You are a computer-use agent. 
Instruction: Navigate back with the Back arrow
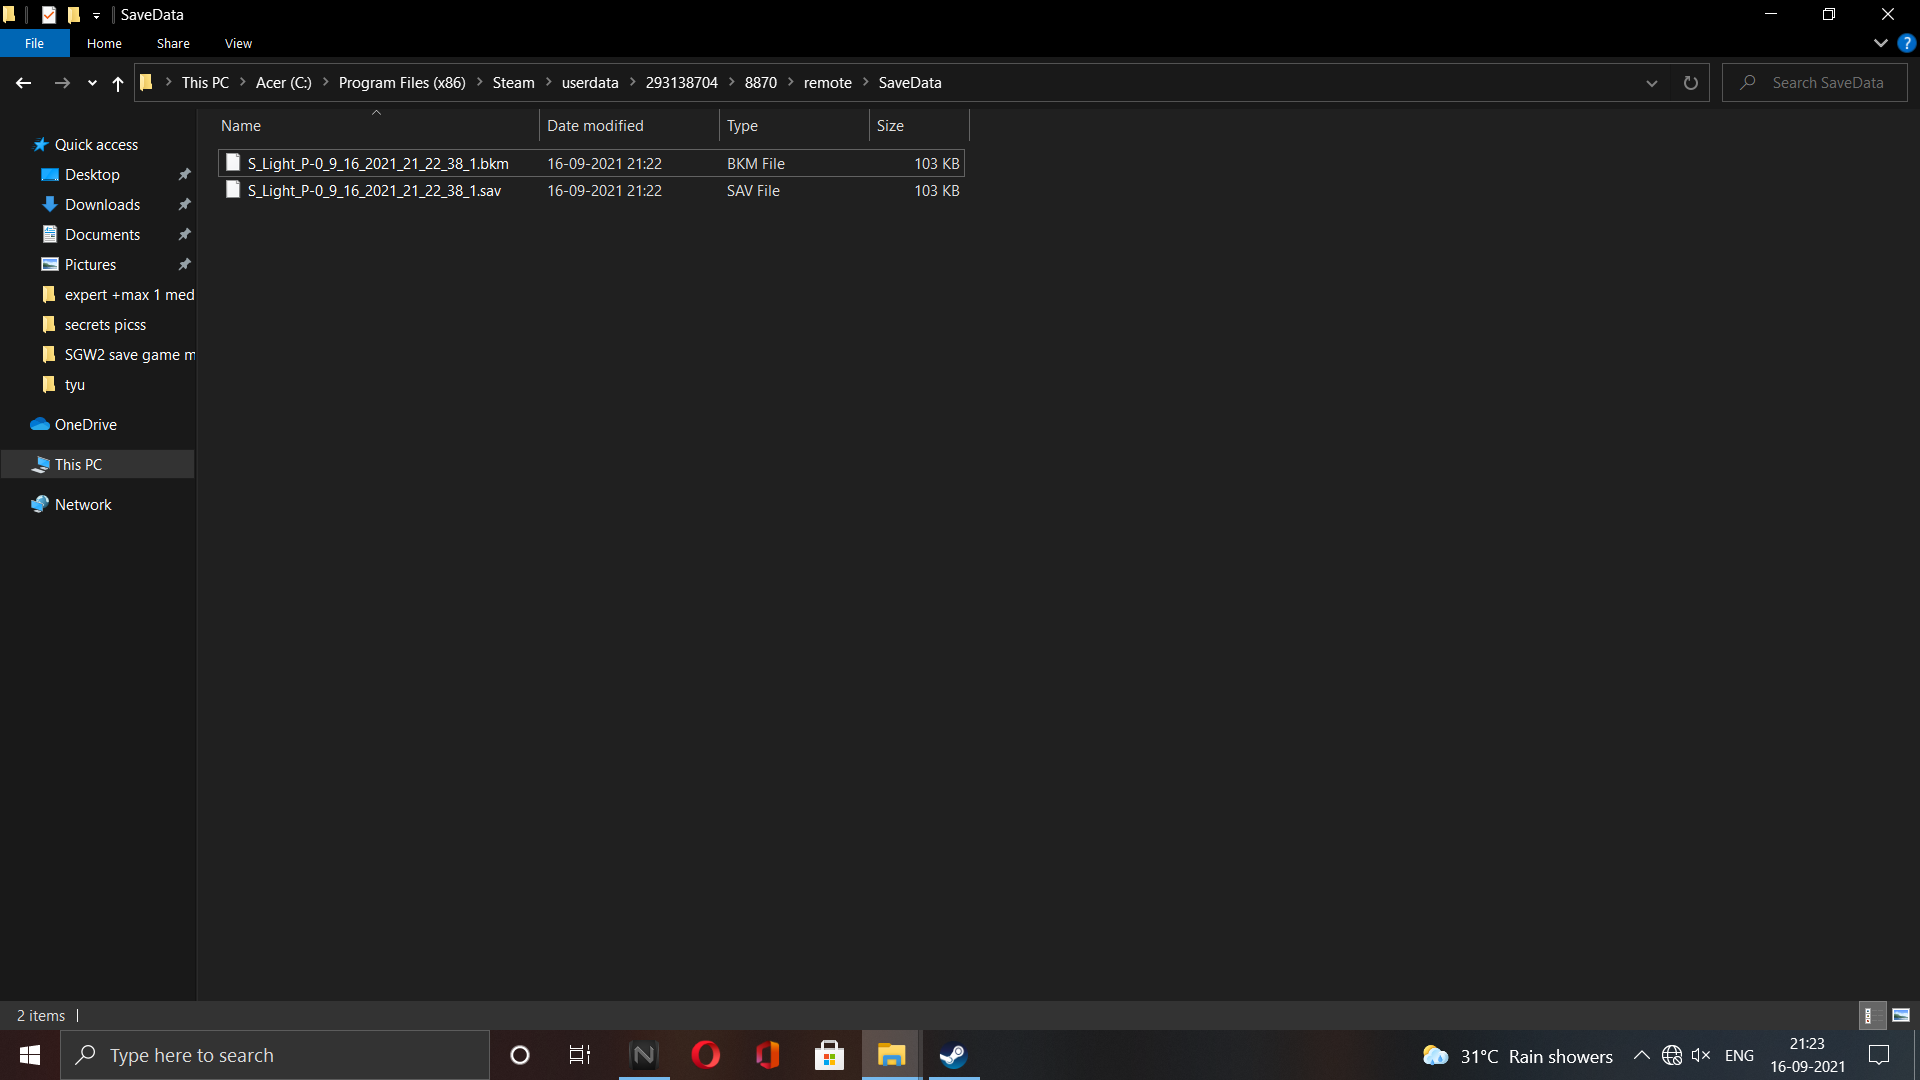pos(23,83)
